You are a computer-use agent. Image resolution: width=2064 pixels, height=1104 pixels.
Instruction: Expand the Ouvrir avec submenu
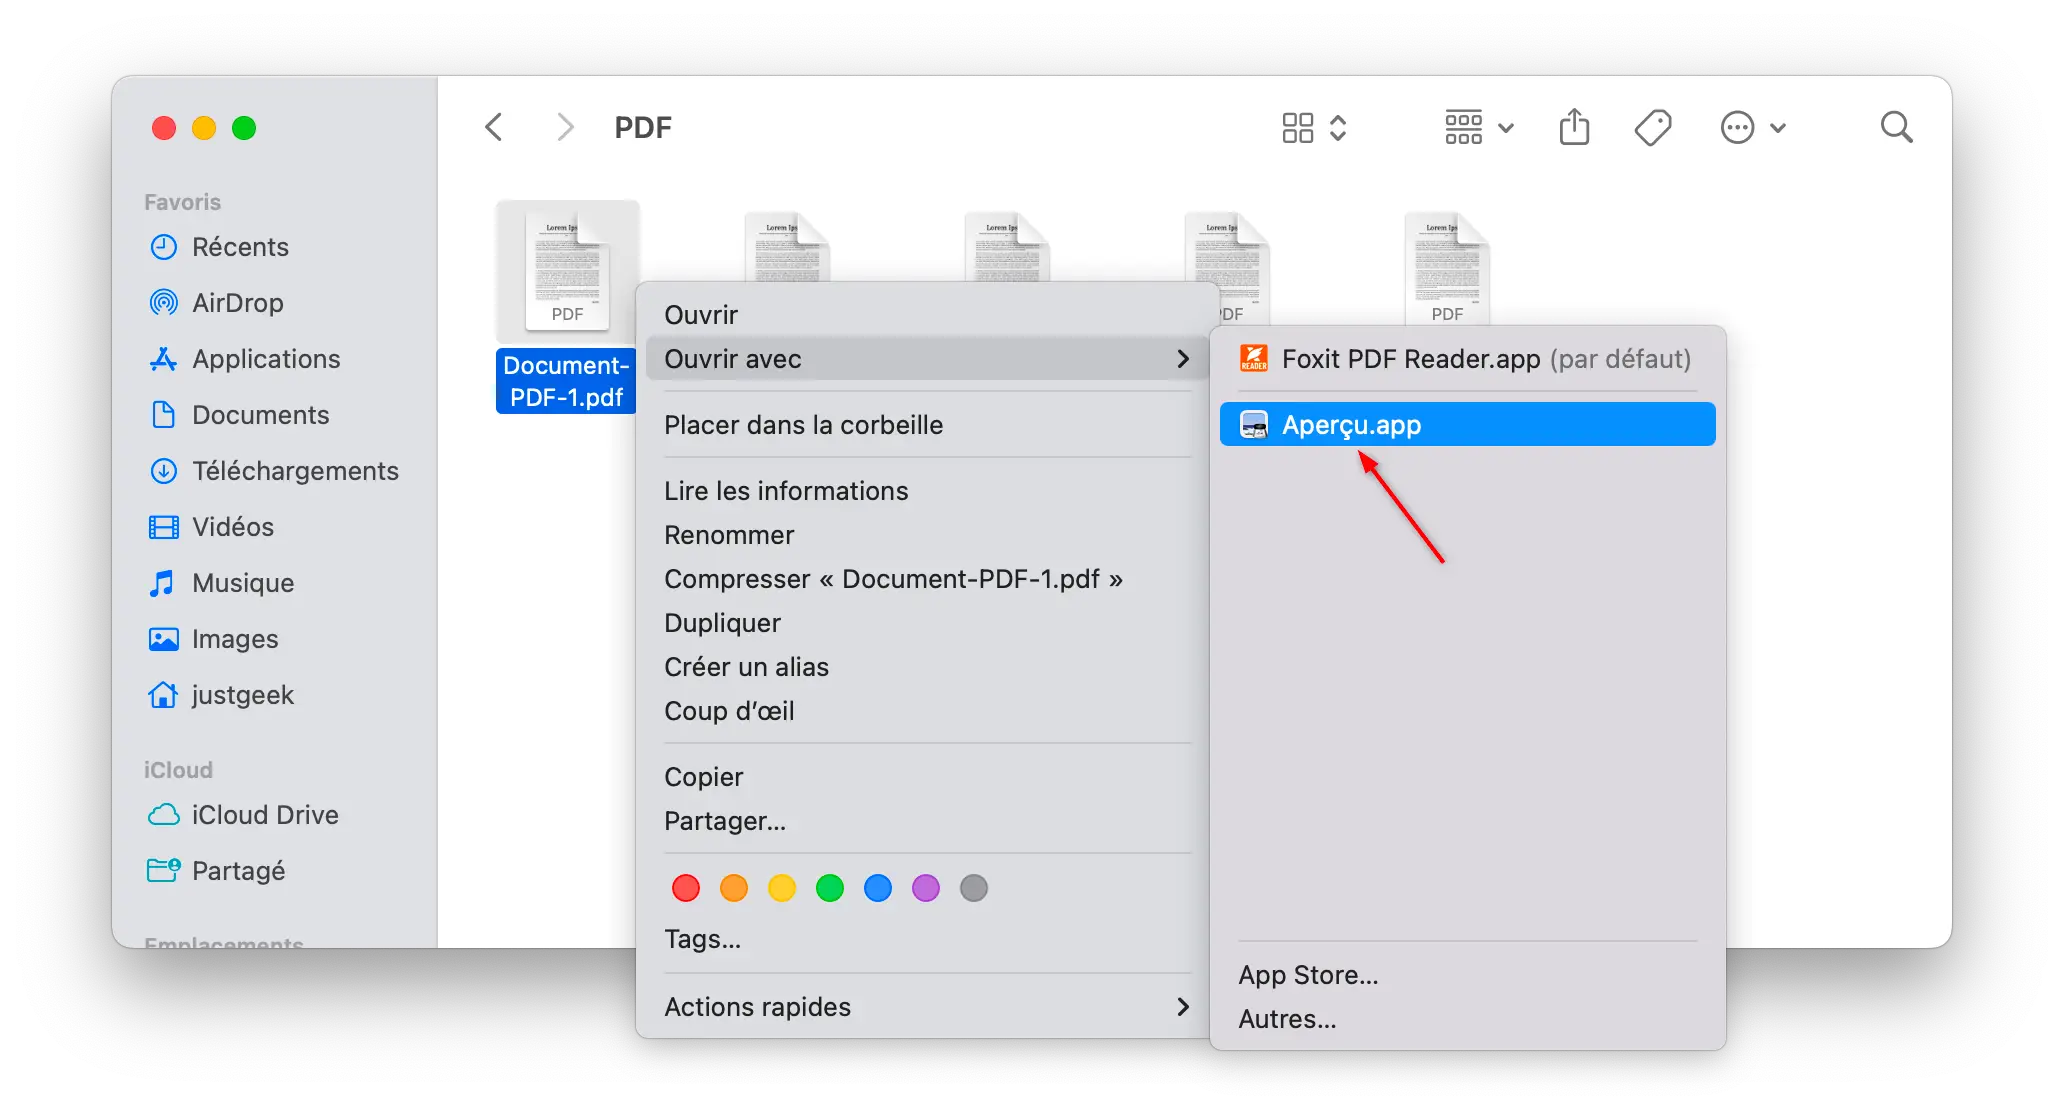coord(927,359)
